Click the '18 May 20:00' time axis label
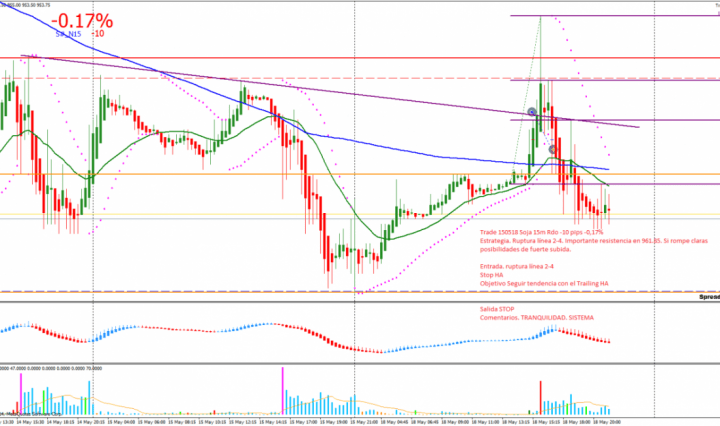The height and width of the screenshot is (426, 720). tap(609, 421)
